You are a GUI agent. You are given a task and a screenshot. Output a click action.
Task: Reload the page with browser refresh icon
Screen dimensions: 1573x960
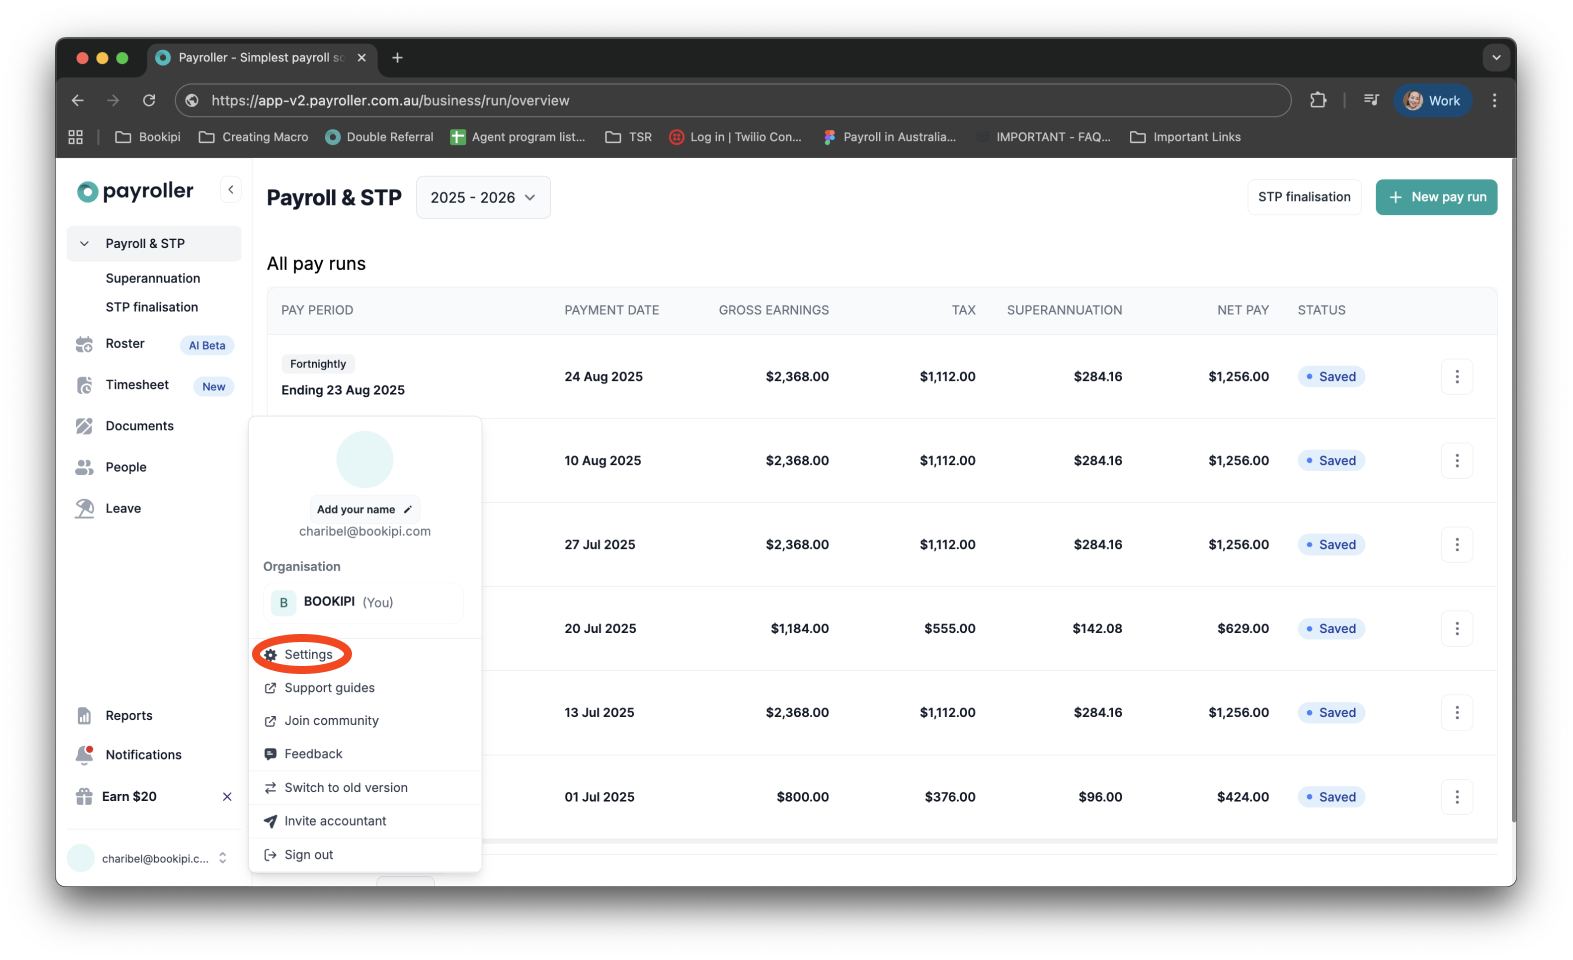149,100
